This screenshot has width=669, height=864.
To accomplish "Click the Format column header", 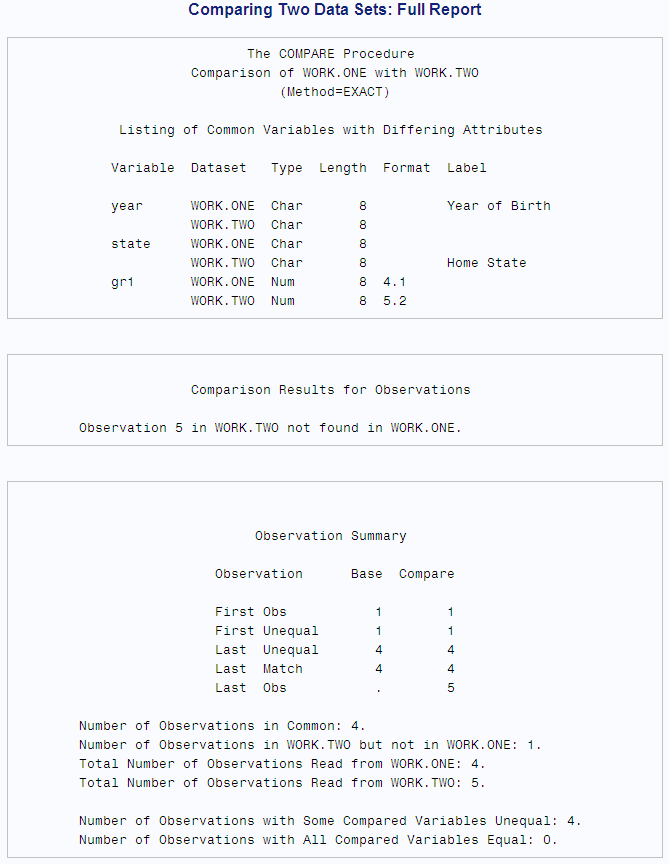I will [x=406, y=168].
